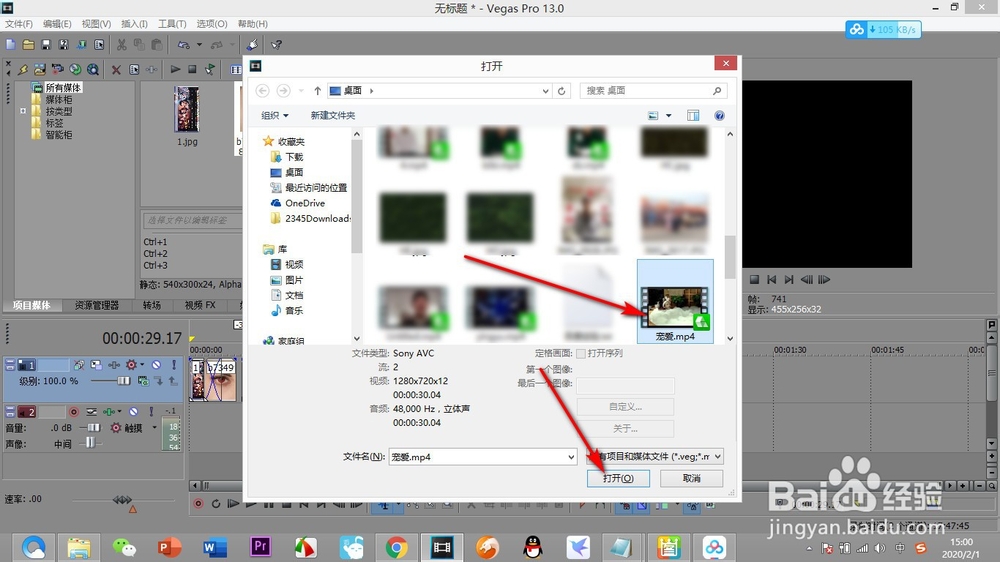Image resolution: width=1000 pixels, height=562 pixels.
Task: Click the Capture Video camera icon
Action: click(57, 70)
